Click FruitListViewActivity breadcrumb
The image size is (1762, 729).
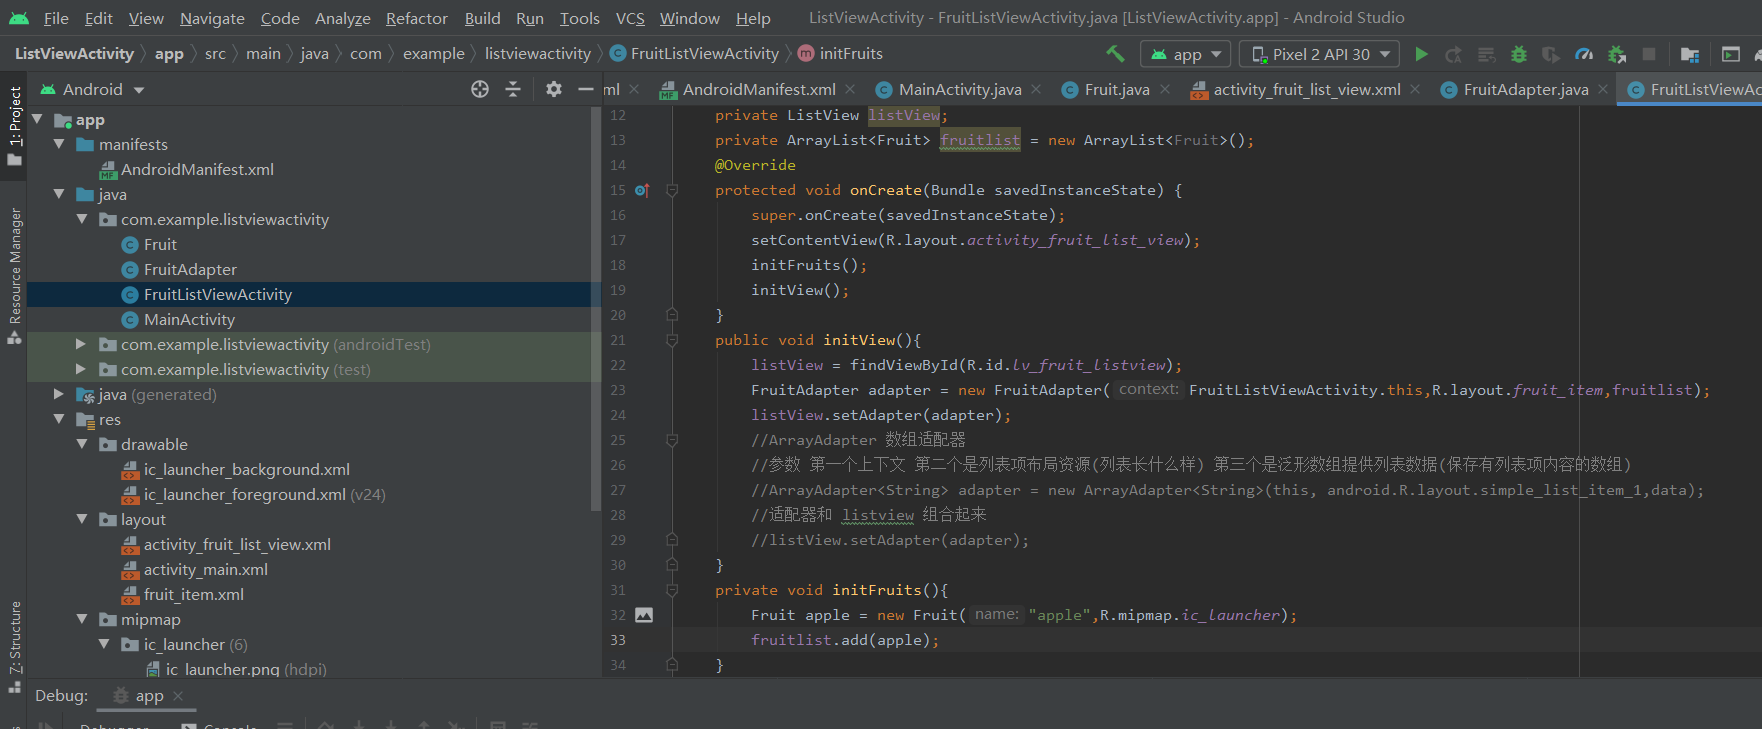pos(704,54)
